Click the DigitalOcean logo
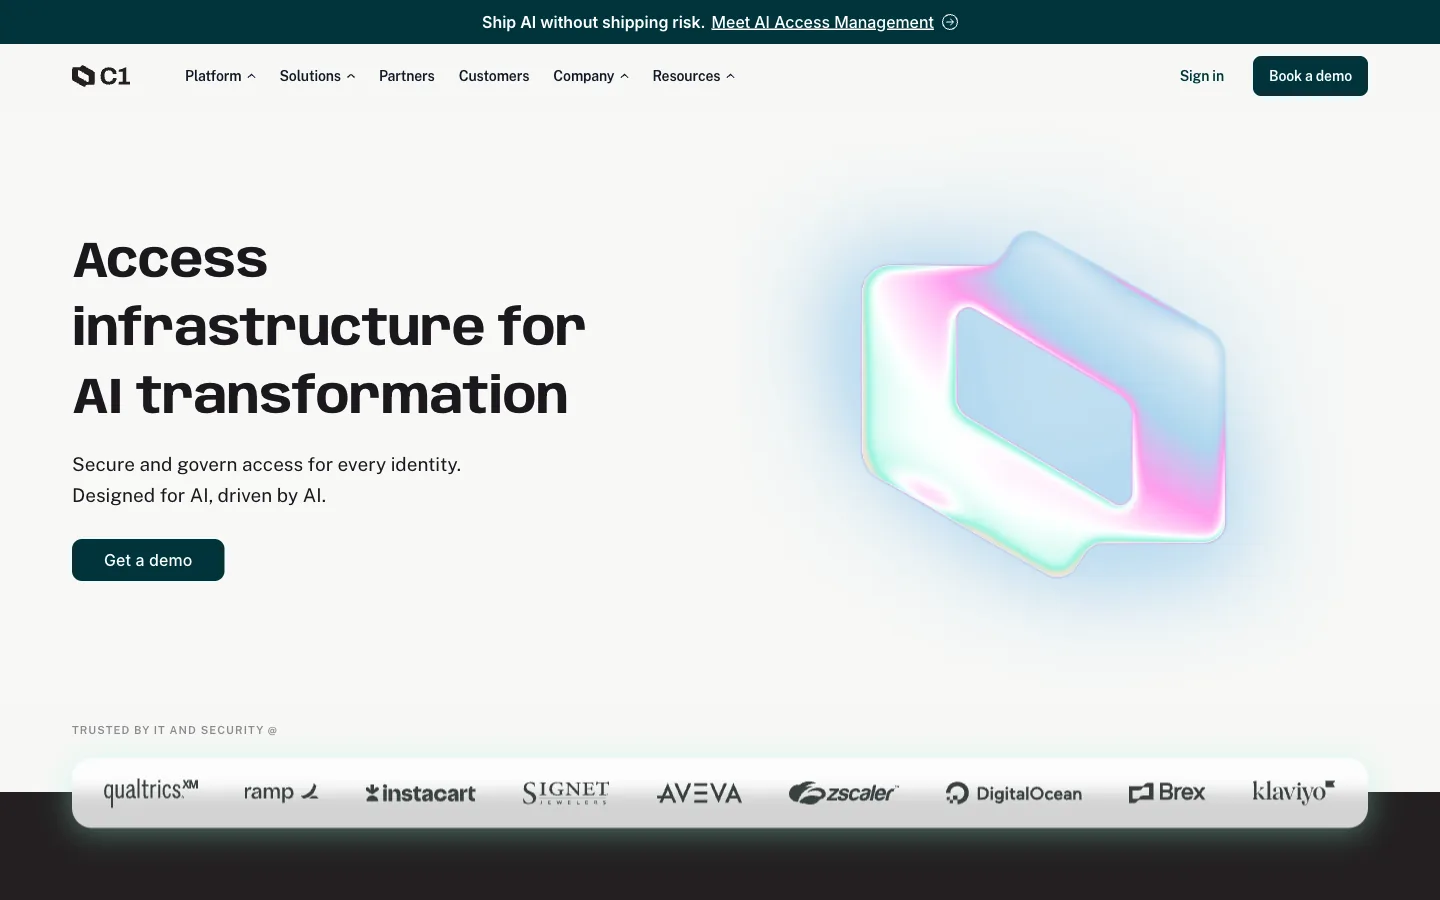 point(1014,793)
